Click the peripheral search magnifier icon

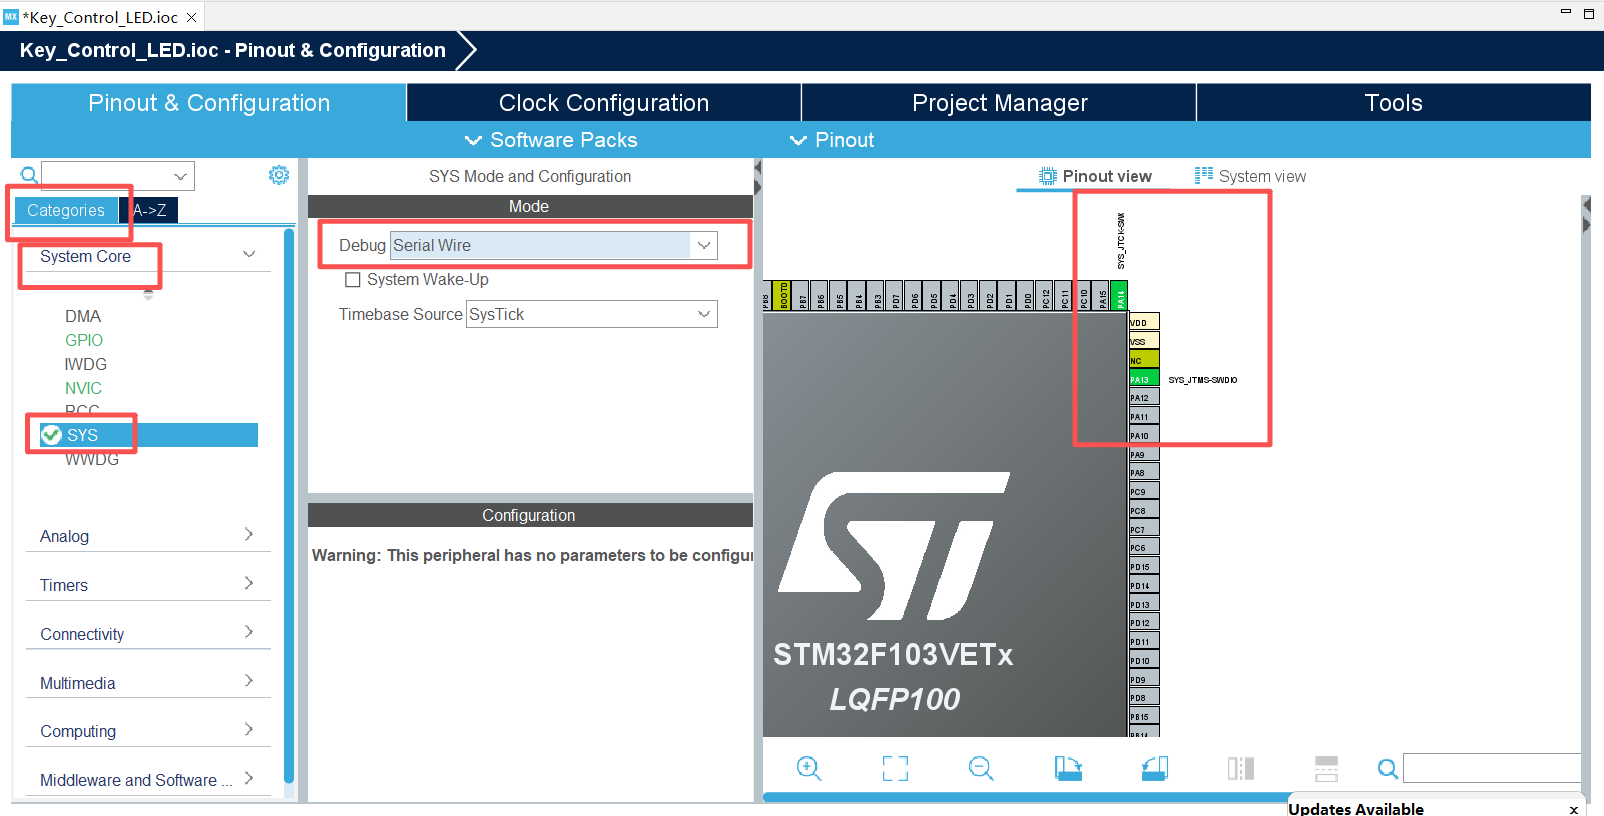[x=29, y=176]
